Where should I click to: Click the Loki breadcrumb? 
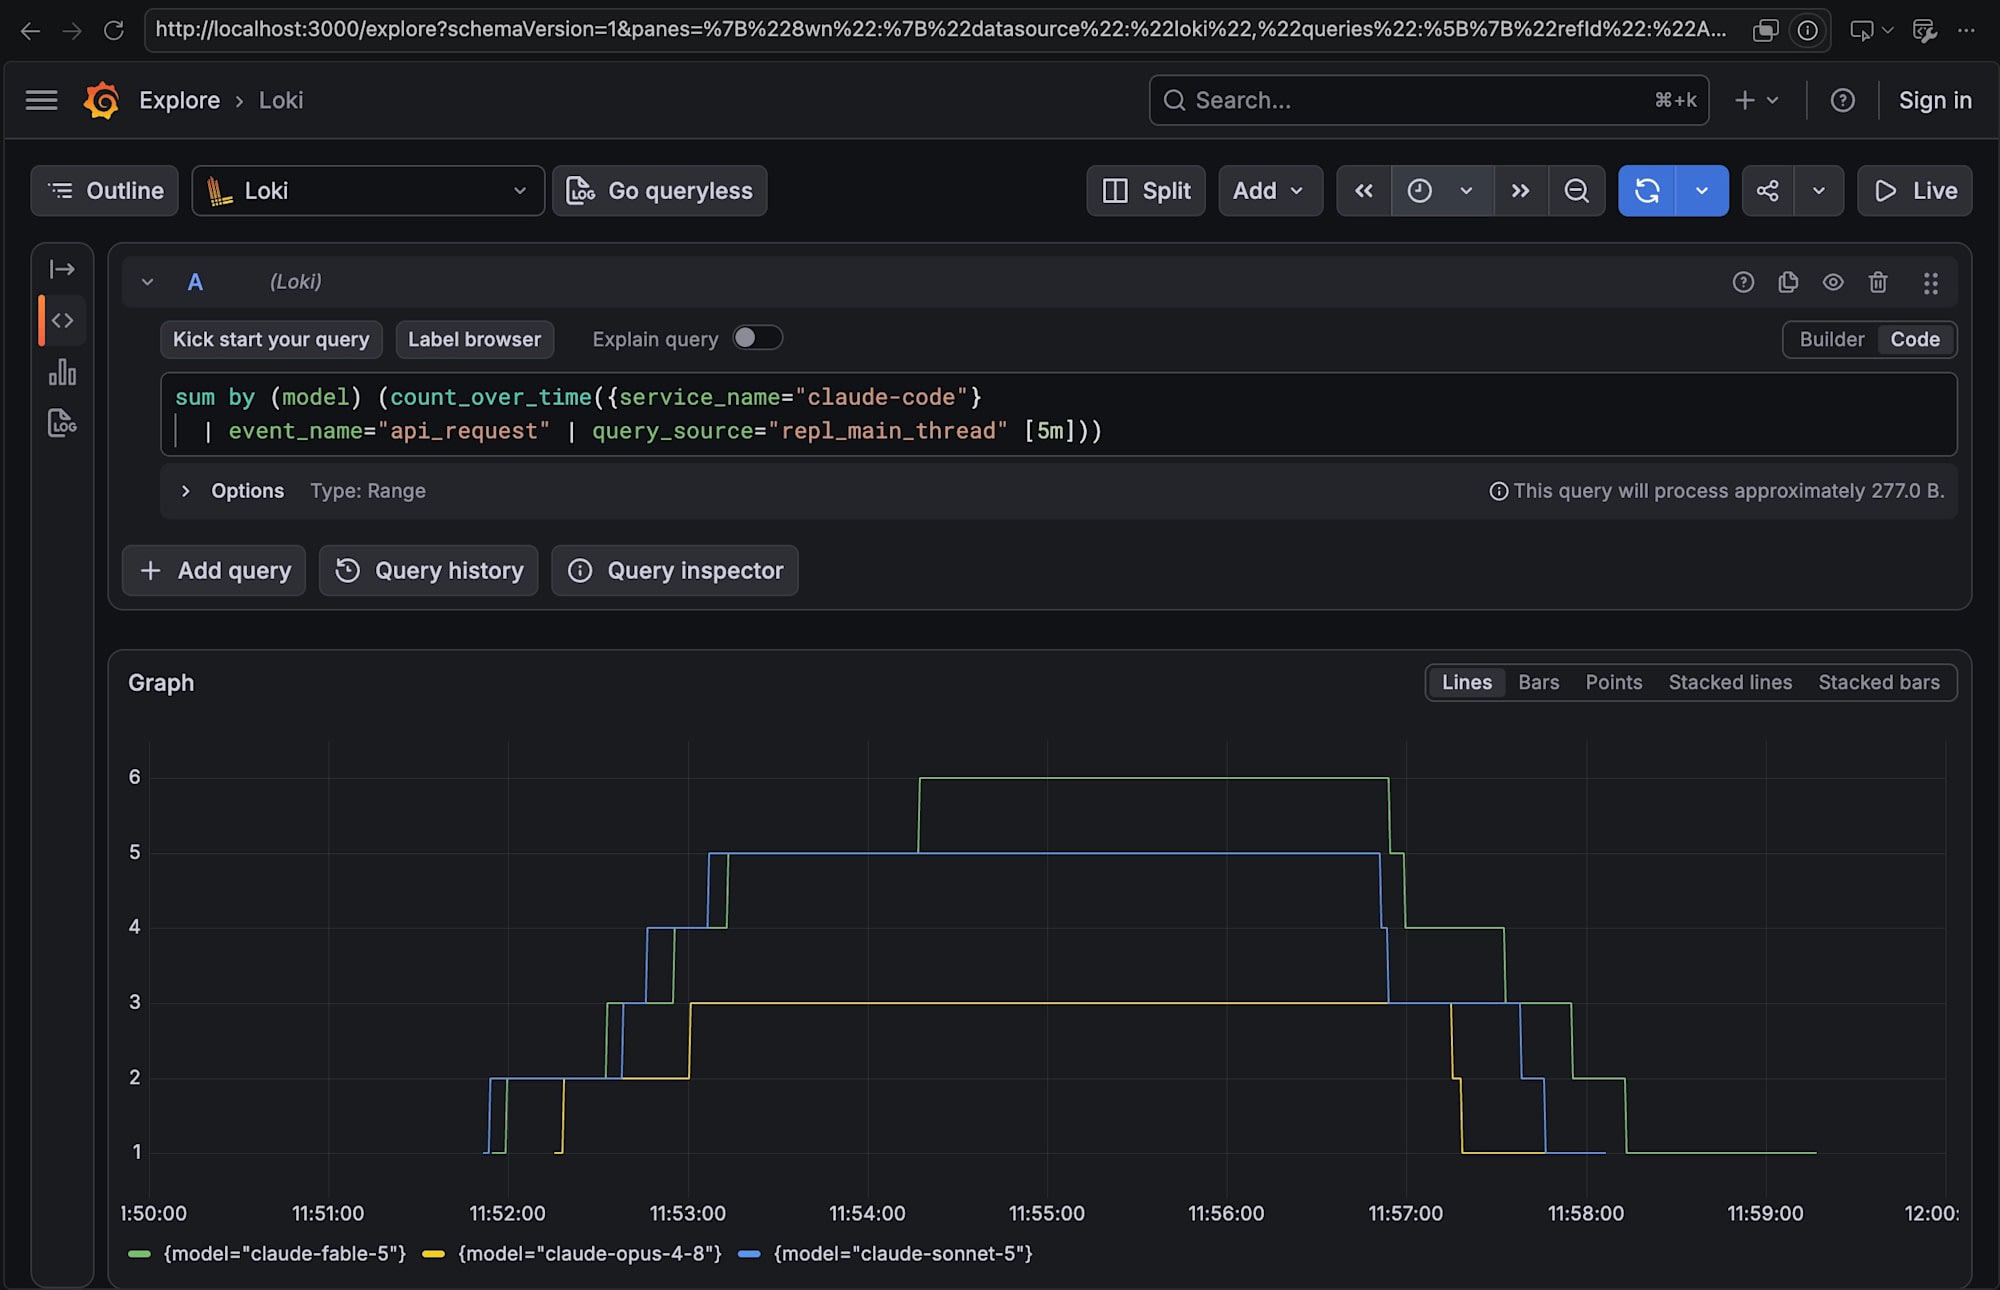coord(281,100)
